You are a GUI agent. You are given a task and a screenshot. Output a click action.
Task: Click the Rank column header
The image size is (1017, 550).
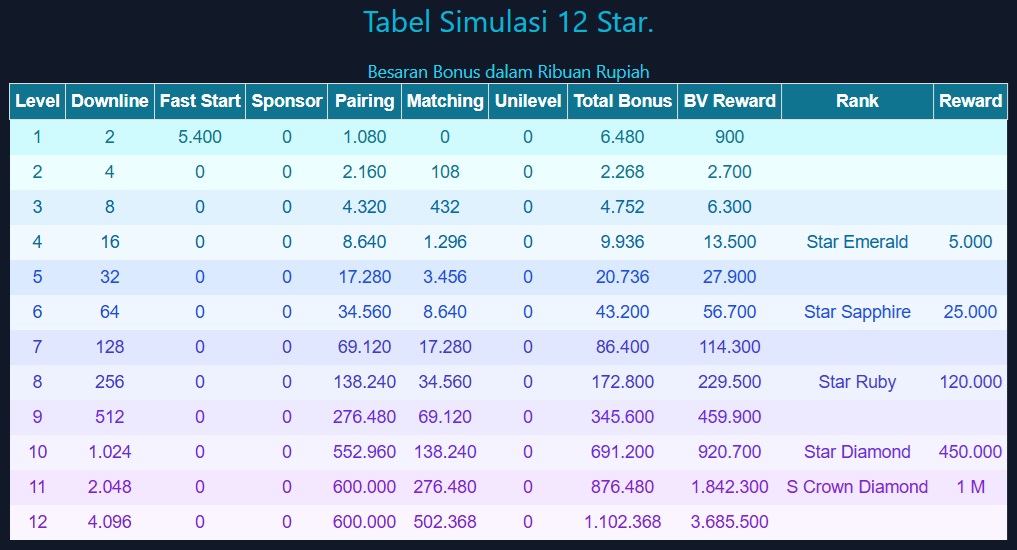tap(858, 101)
